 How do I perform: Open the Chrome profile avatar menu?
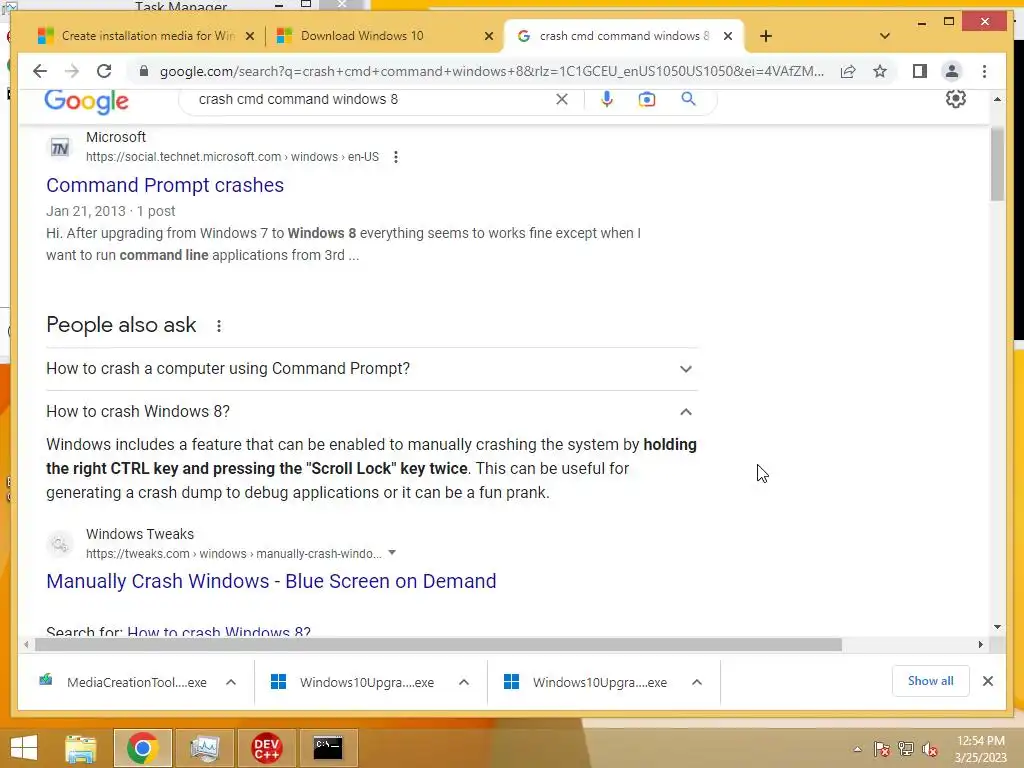[952, 71]
